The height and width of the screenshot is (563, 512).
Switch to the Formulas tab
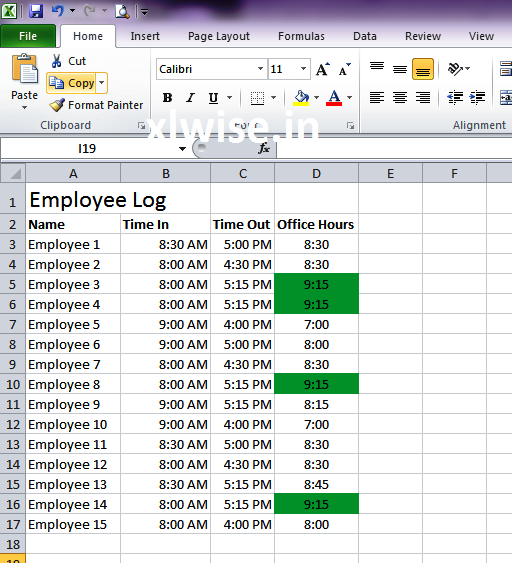[301, 36]
